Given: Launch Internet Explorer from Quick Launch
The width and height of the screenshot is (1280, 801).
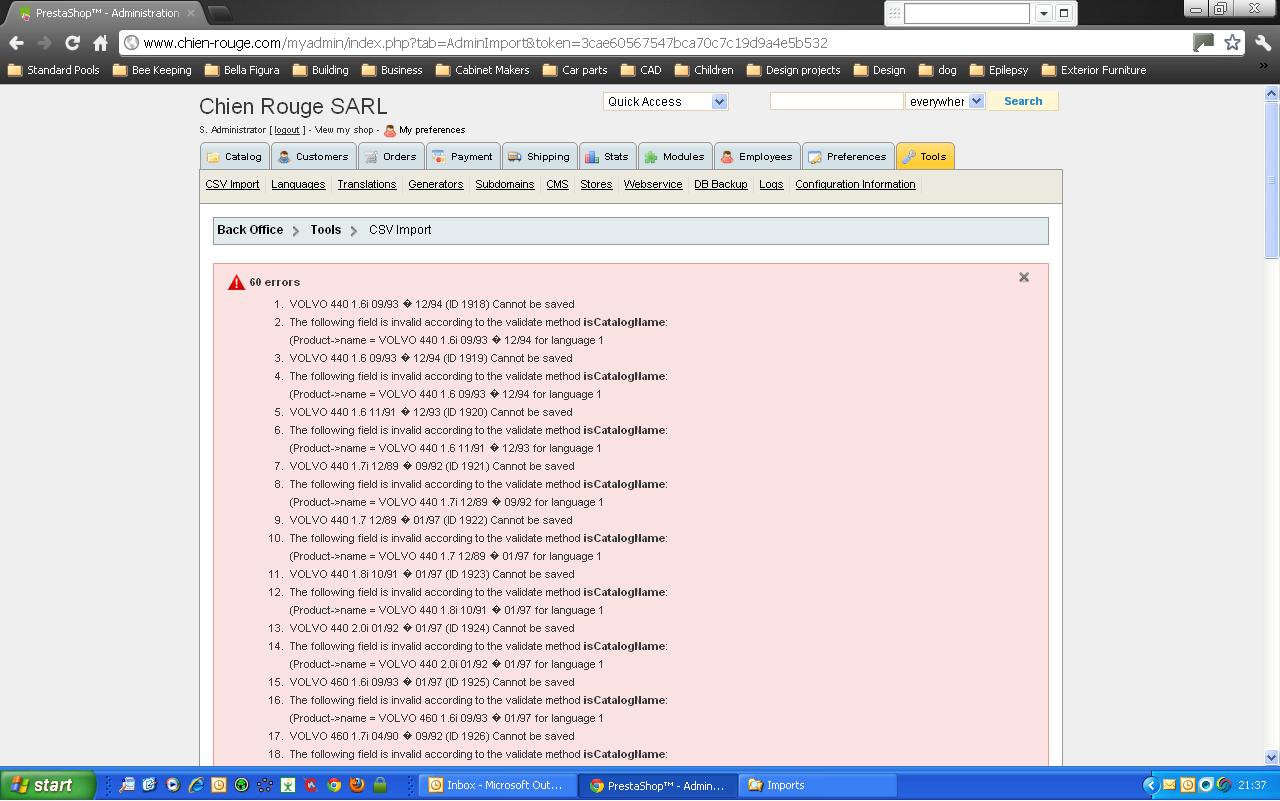Looking at the screenshot, I should click(195, 785).
